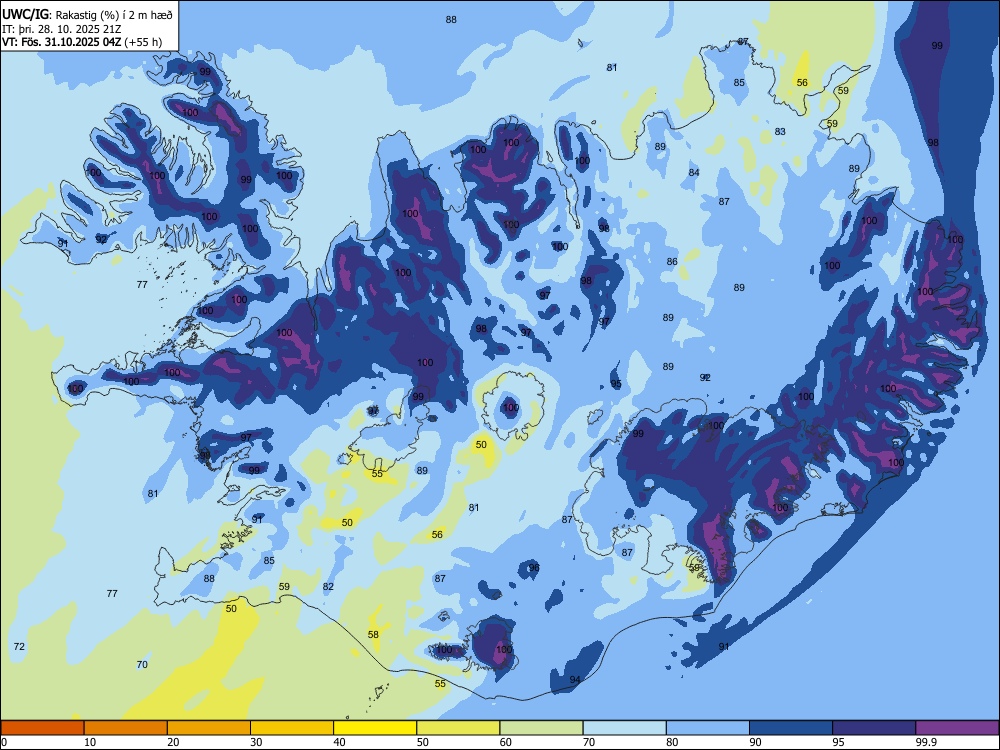
Task: Click the dark orange 0–10 legend swatch
Action: (42, 728)
